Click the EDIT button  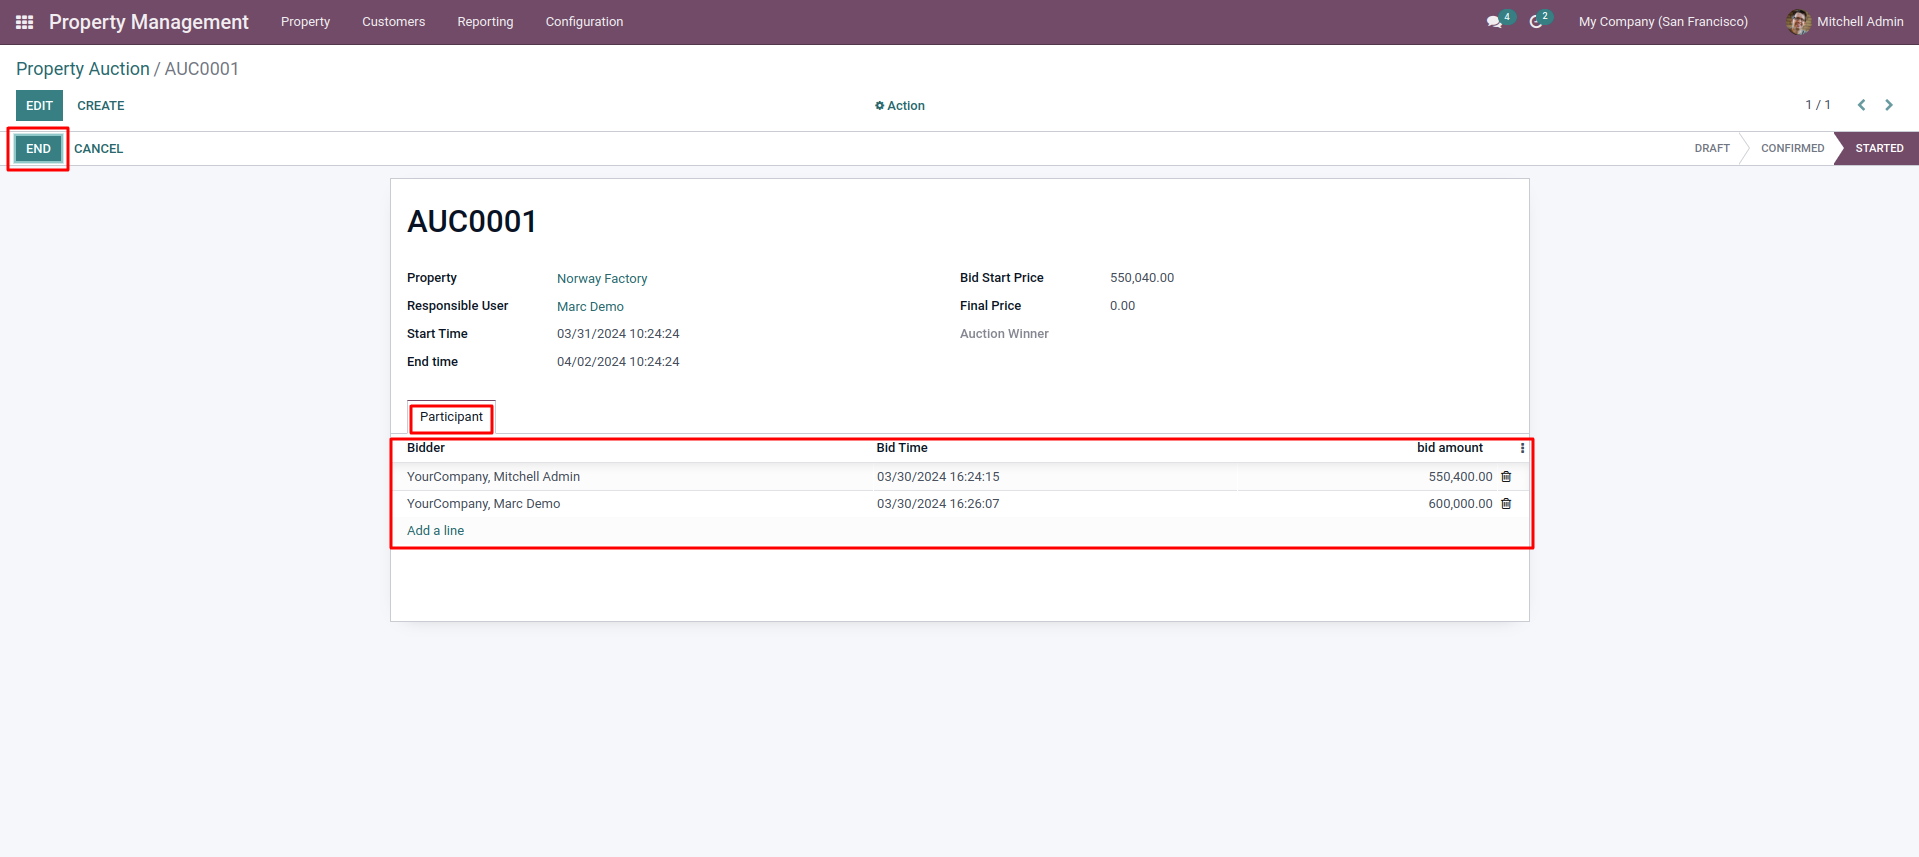[39, 106]
